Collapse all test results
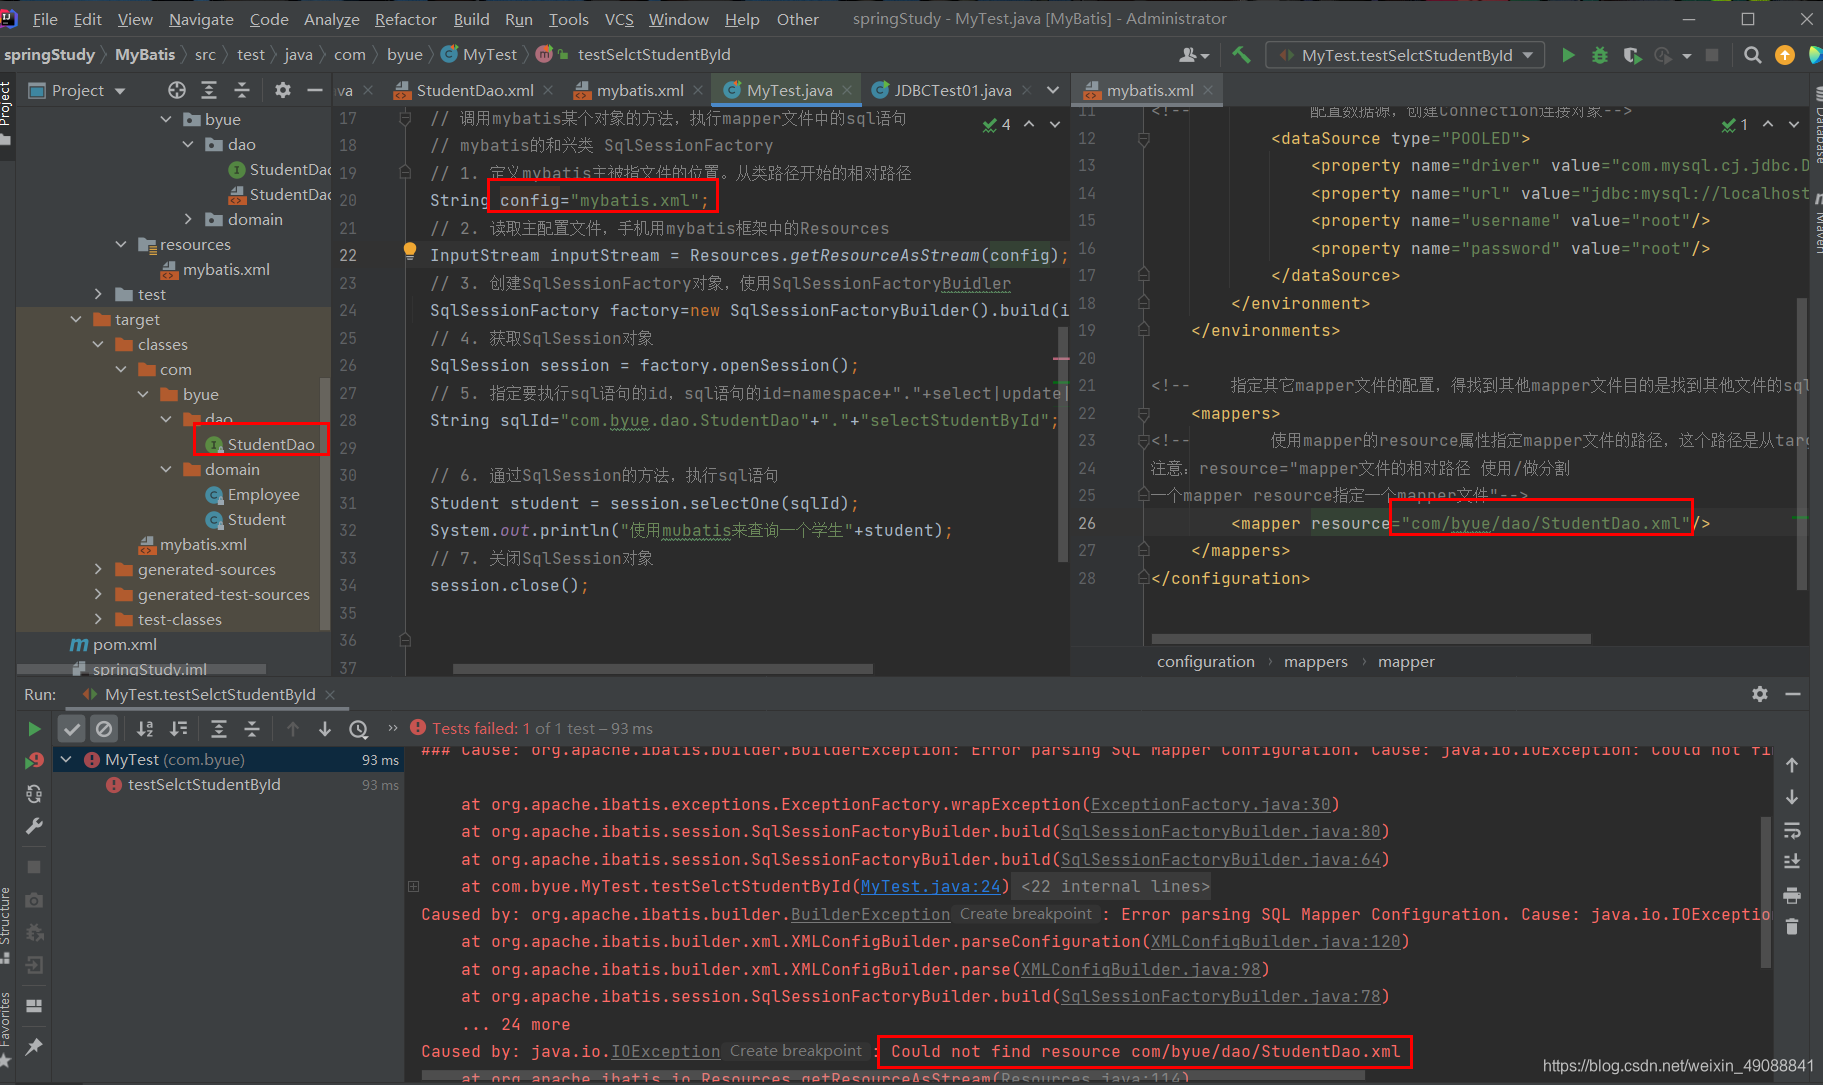 click(x=252, y=729)
